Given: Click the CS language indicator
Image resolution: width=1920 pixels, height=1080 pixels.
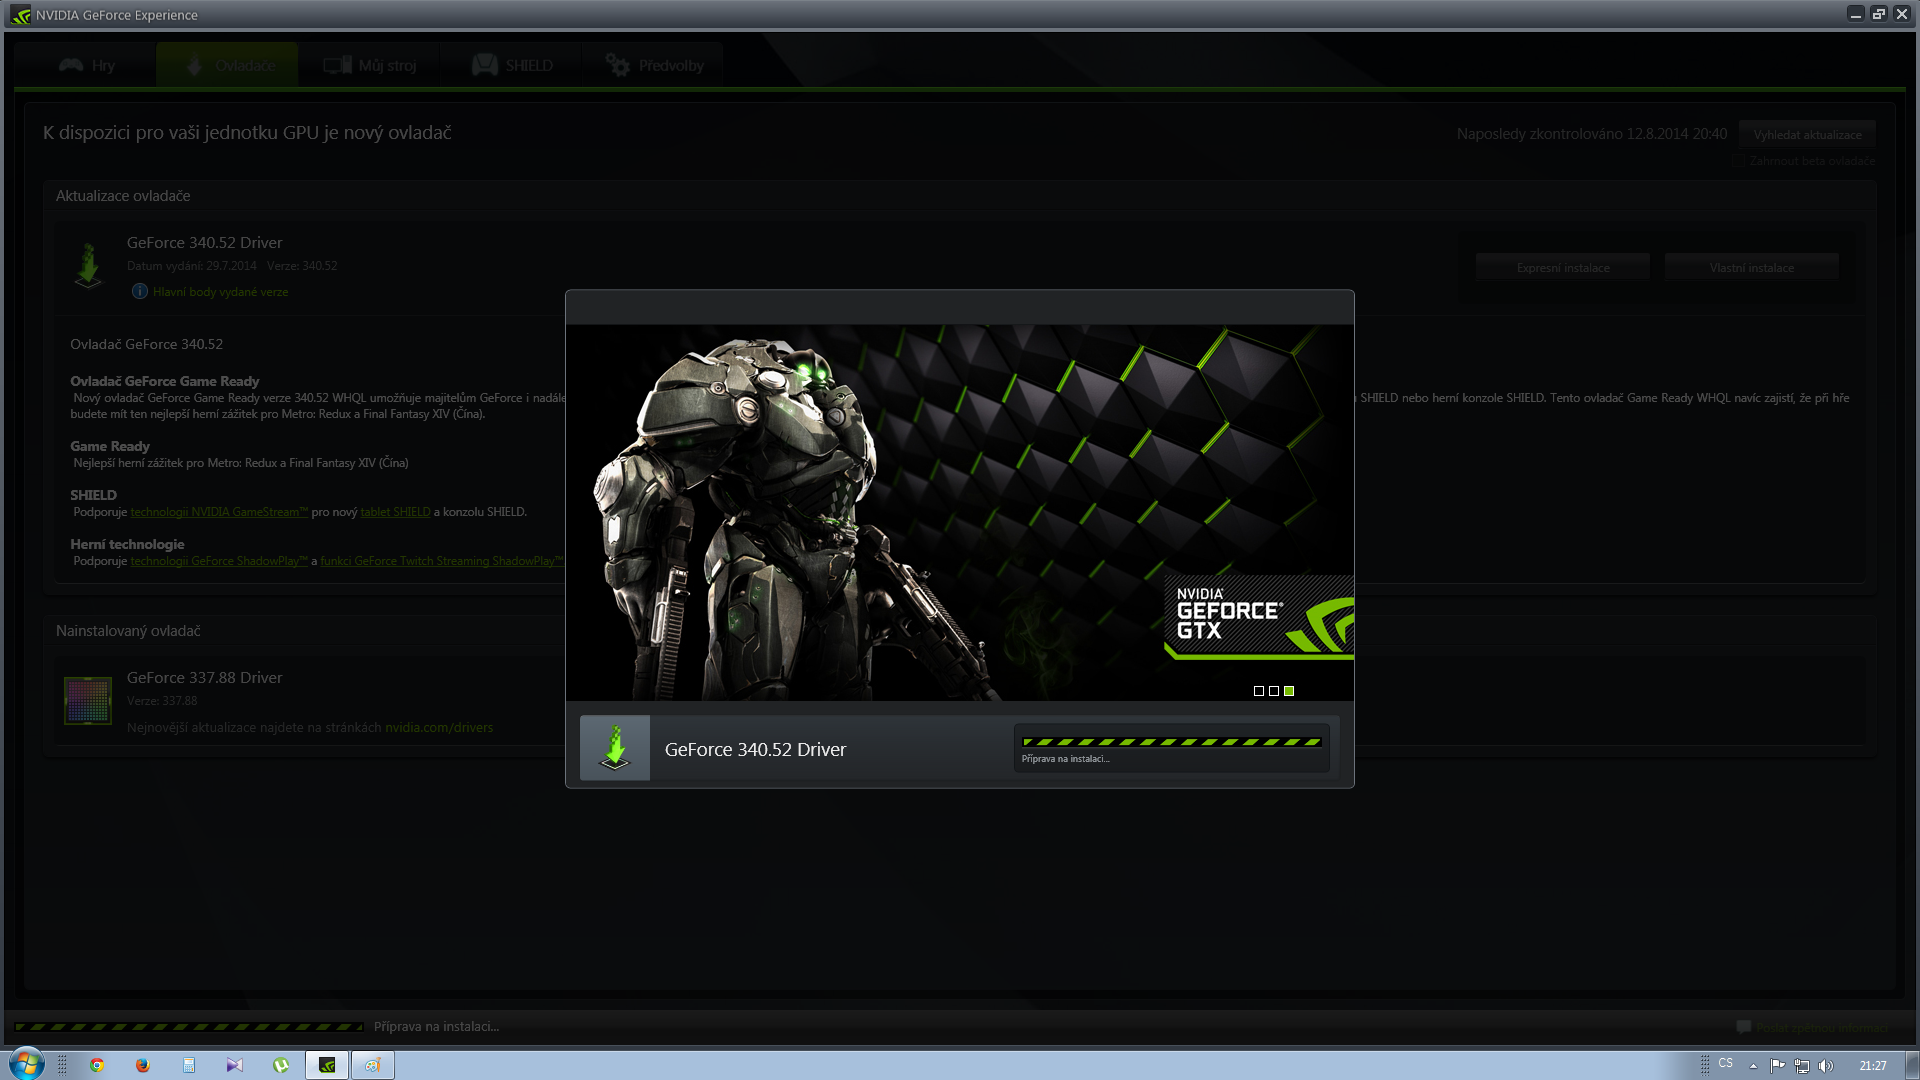Looking at the screenshot, I should [x=1726, y=1063].
